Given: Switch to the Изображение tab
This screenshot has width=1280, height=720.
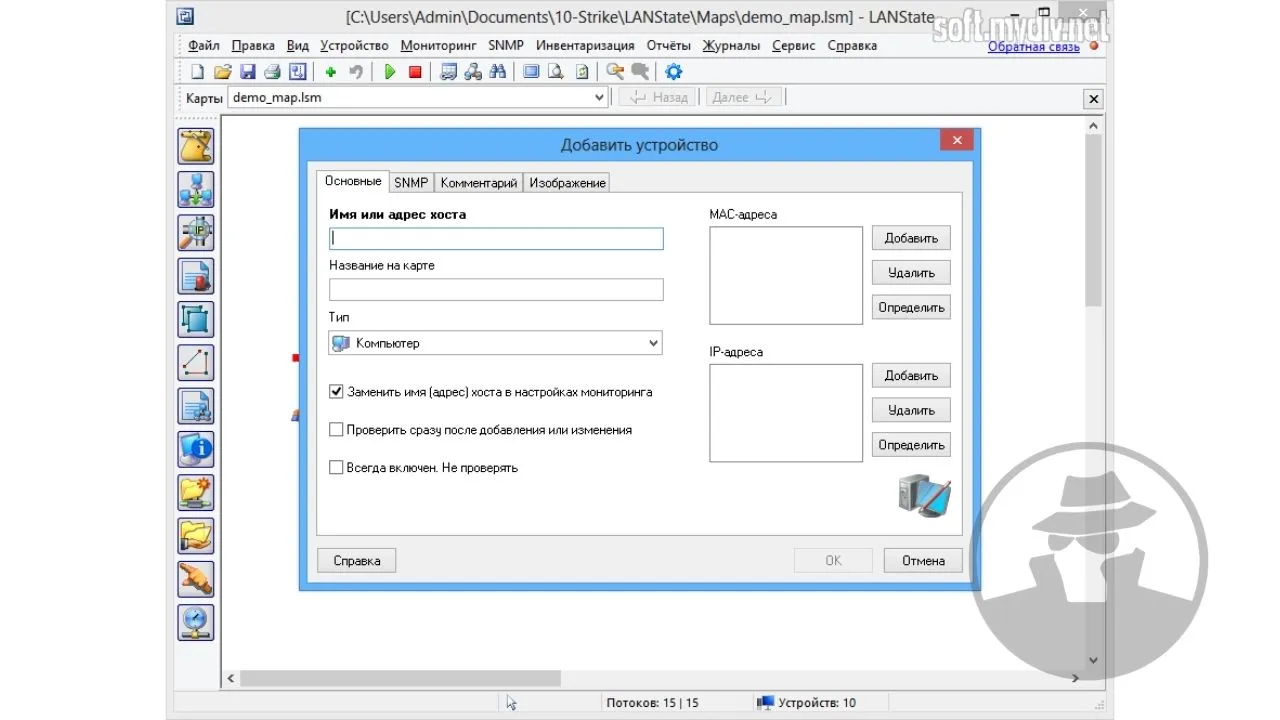Looking at the screenshot, I should 567,183.
